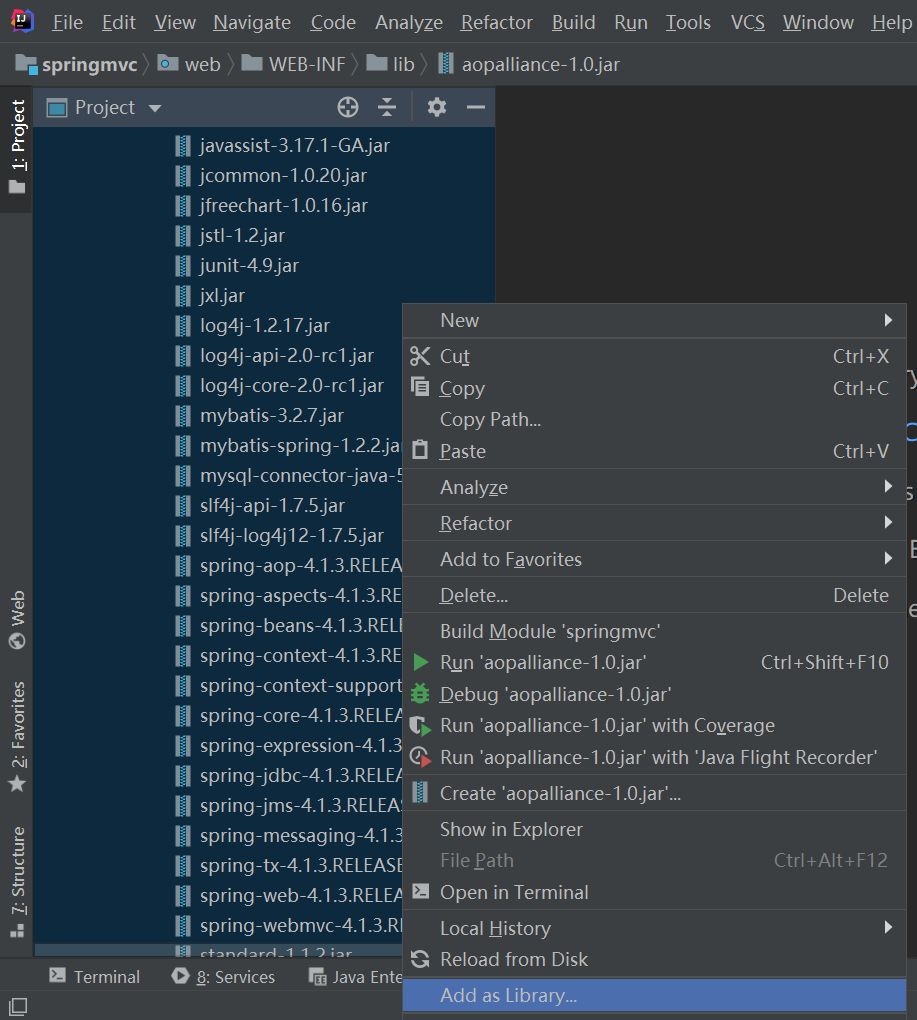
Task: Expand the Refactor submenu in context menu
Action: (x=888, y=522)
